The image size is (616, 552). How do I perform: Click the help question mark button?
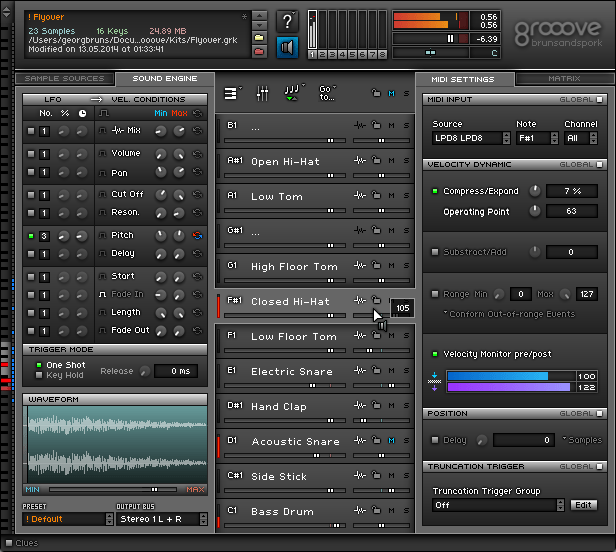[287, 21]
